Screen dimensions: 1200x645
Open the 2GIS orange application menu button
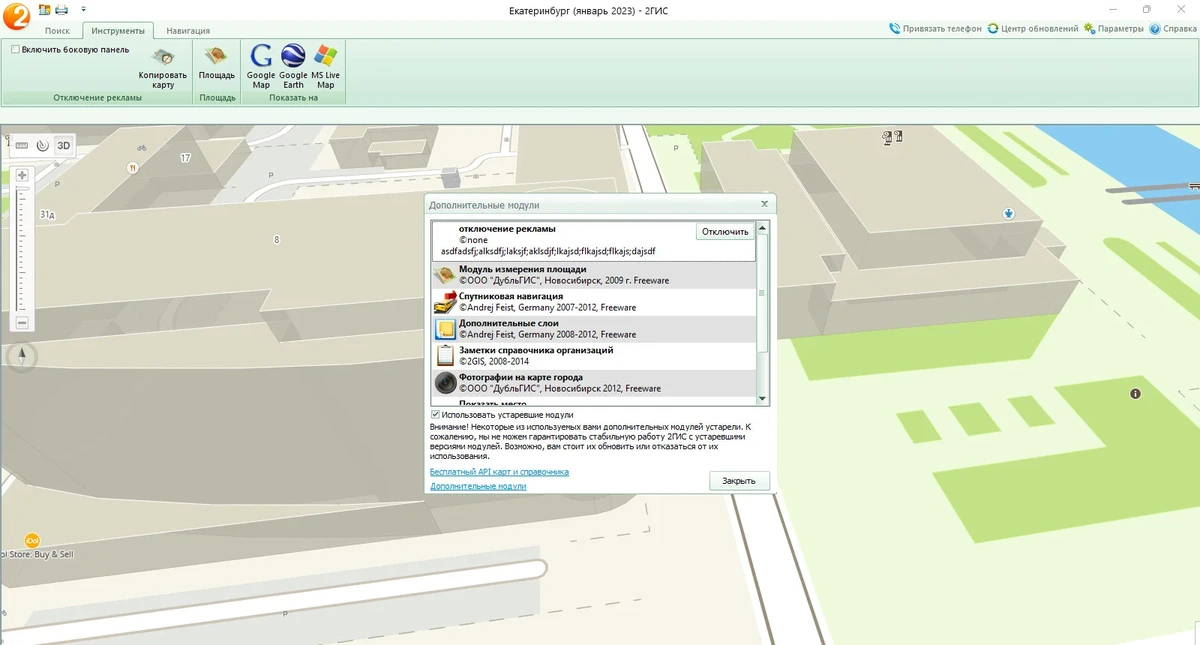point(16,14)
